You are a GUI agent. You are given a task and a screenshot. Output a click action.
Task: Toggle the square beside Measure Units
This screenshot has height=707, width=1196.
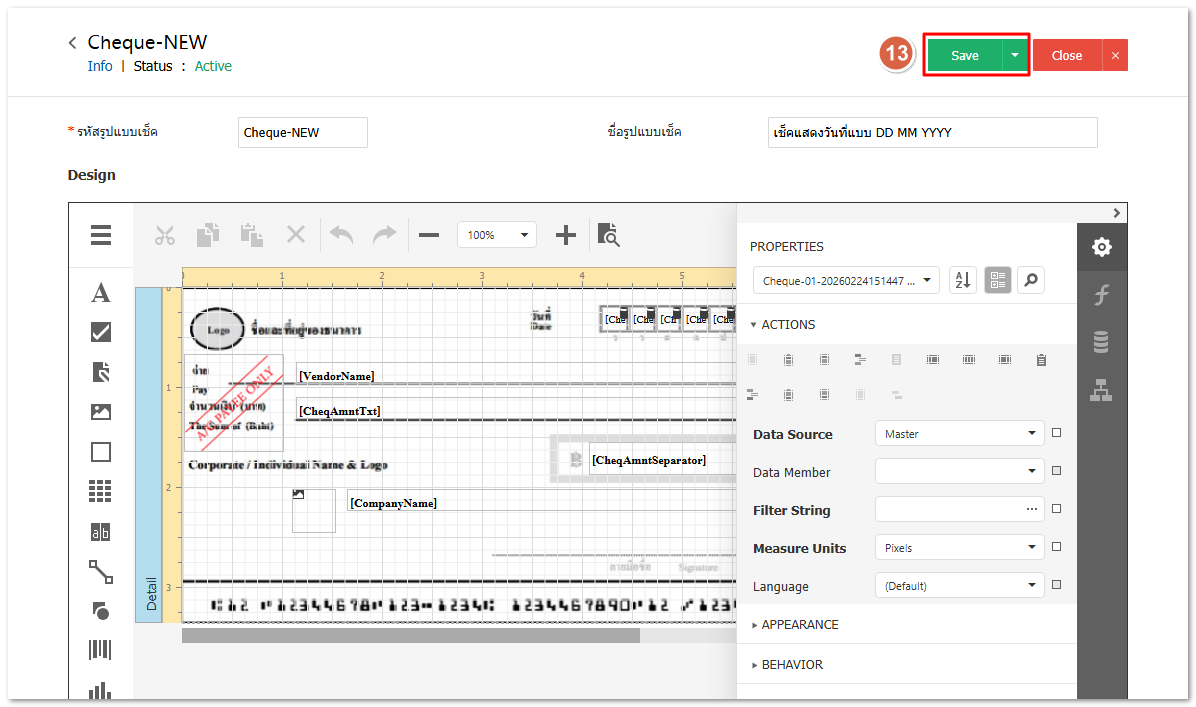point(1056,547)
